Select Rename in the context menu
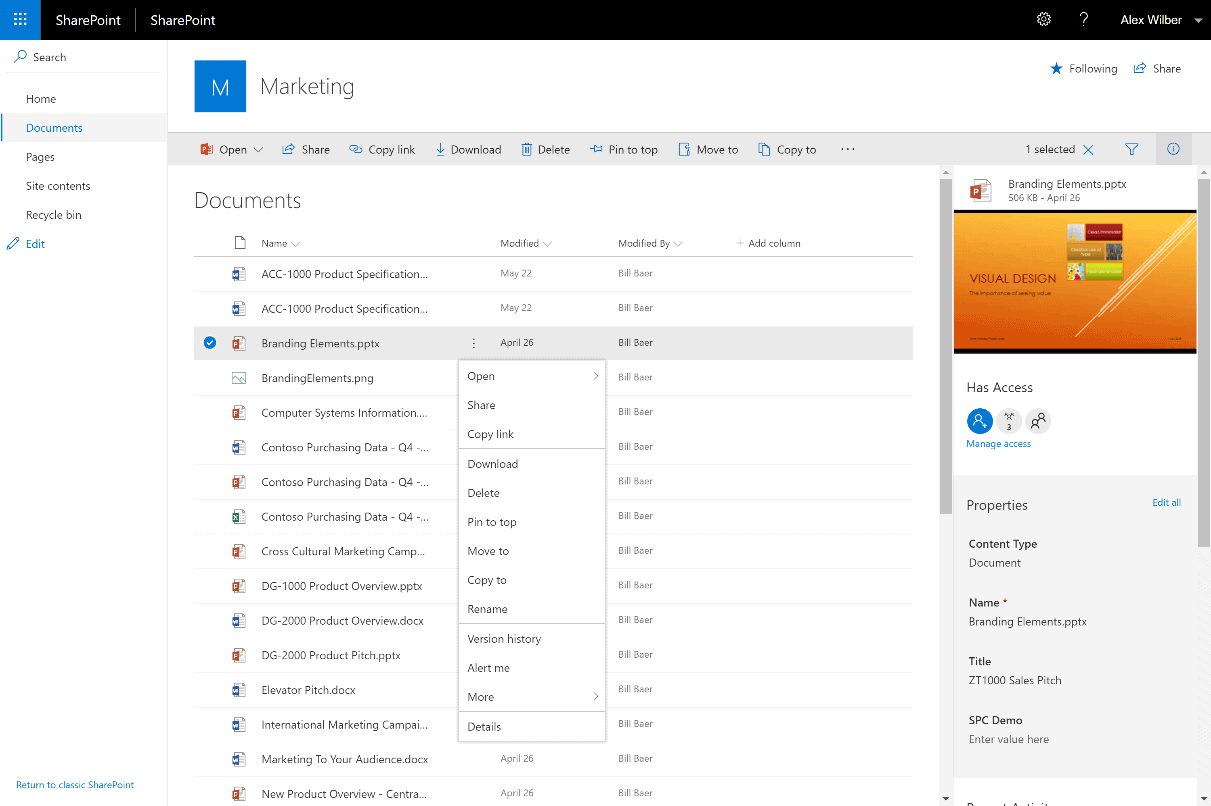Image resolution: width=1211 pixels, height=806 pixels. pyautogui.click(x=487, y=609)
